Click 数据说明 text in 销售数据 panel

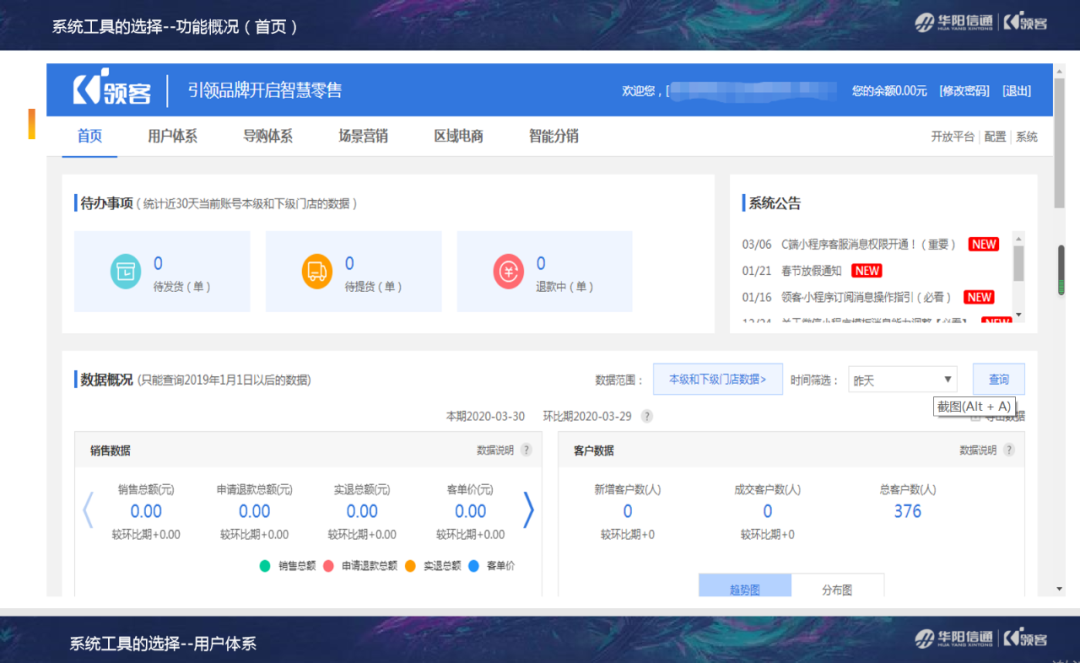[x=495, y=450]
